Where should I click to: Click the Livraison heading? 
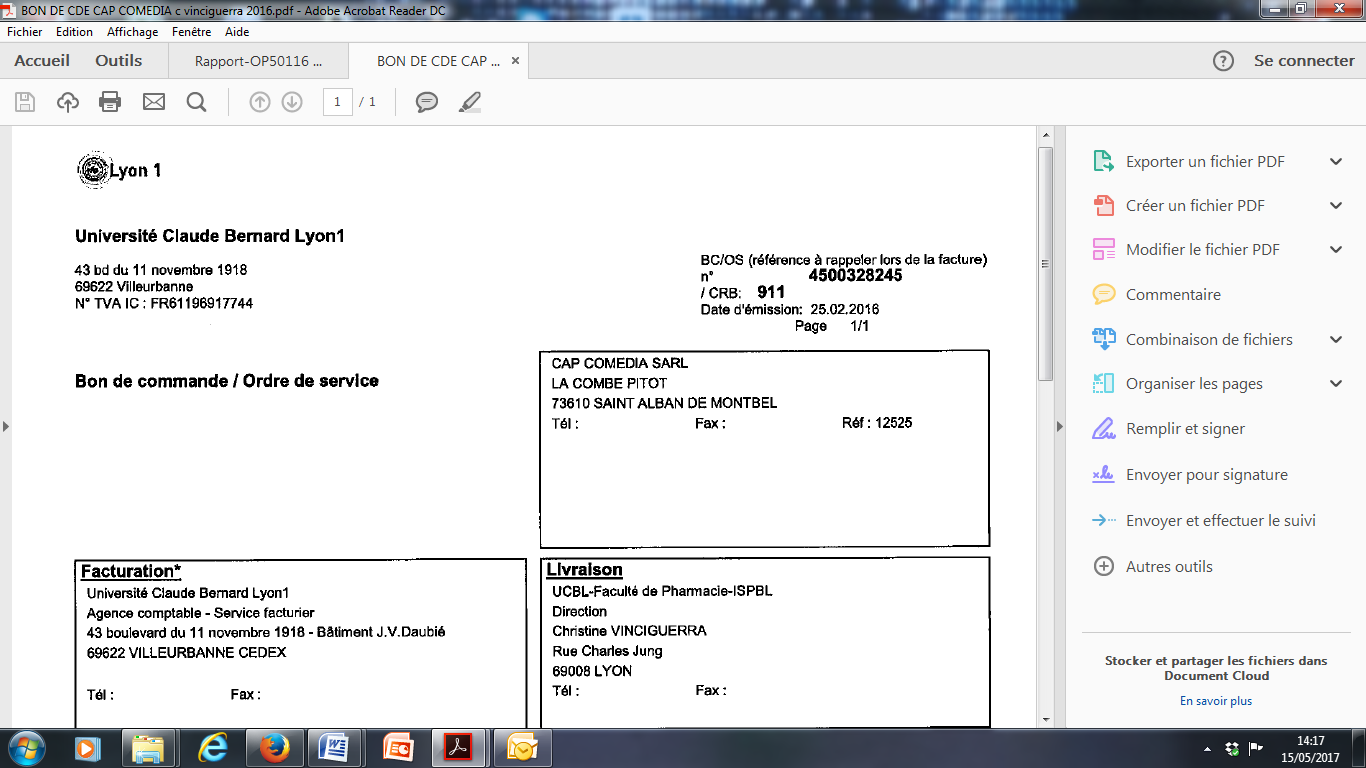585,570
